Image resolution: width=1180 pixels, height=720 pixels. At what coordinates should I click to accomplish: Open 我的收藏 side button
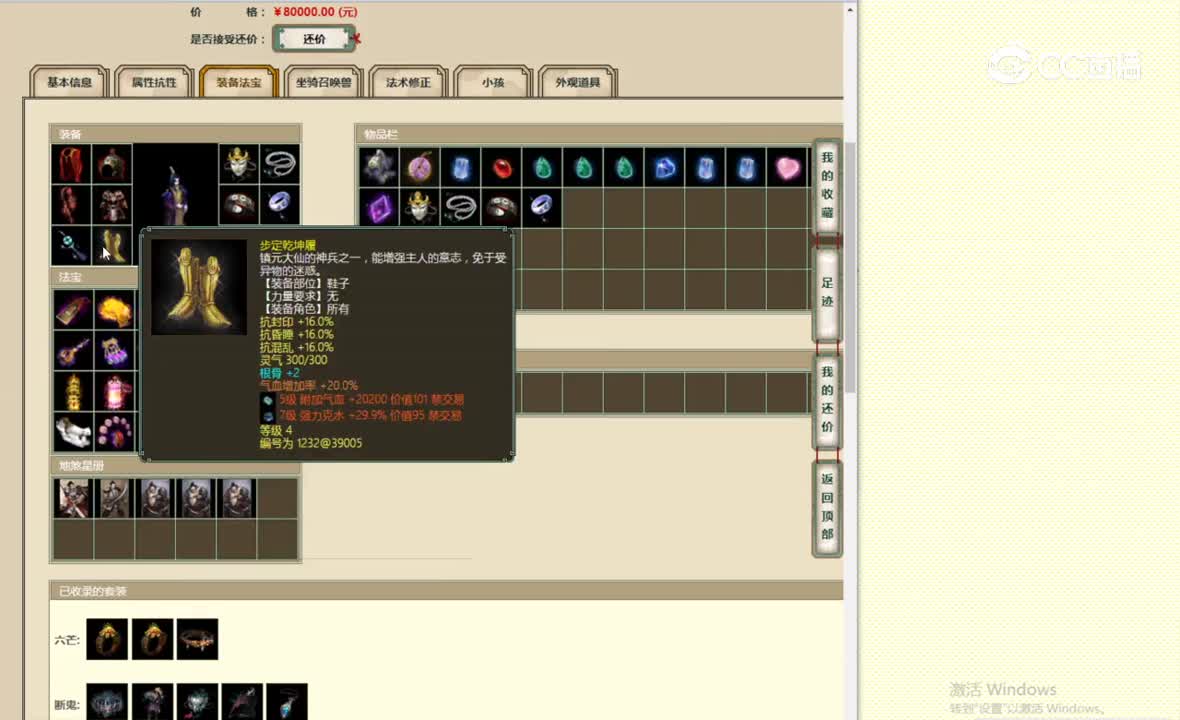pos(827,185)
